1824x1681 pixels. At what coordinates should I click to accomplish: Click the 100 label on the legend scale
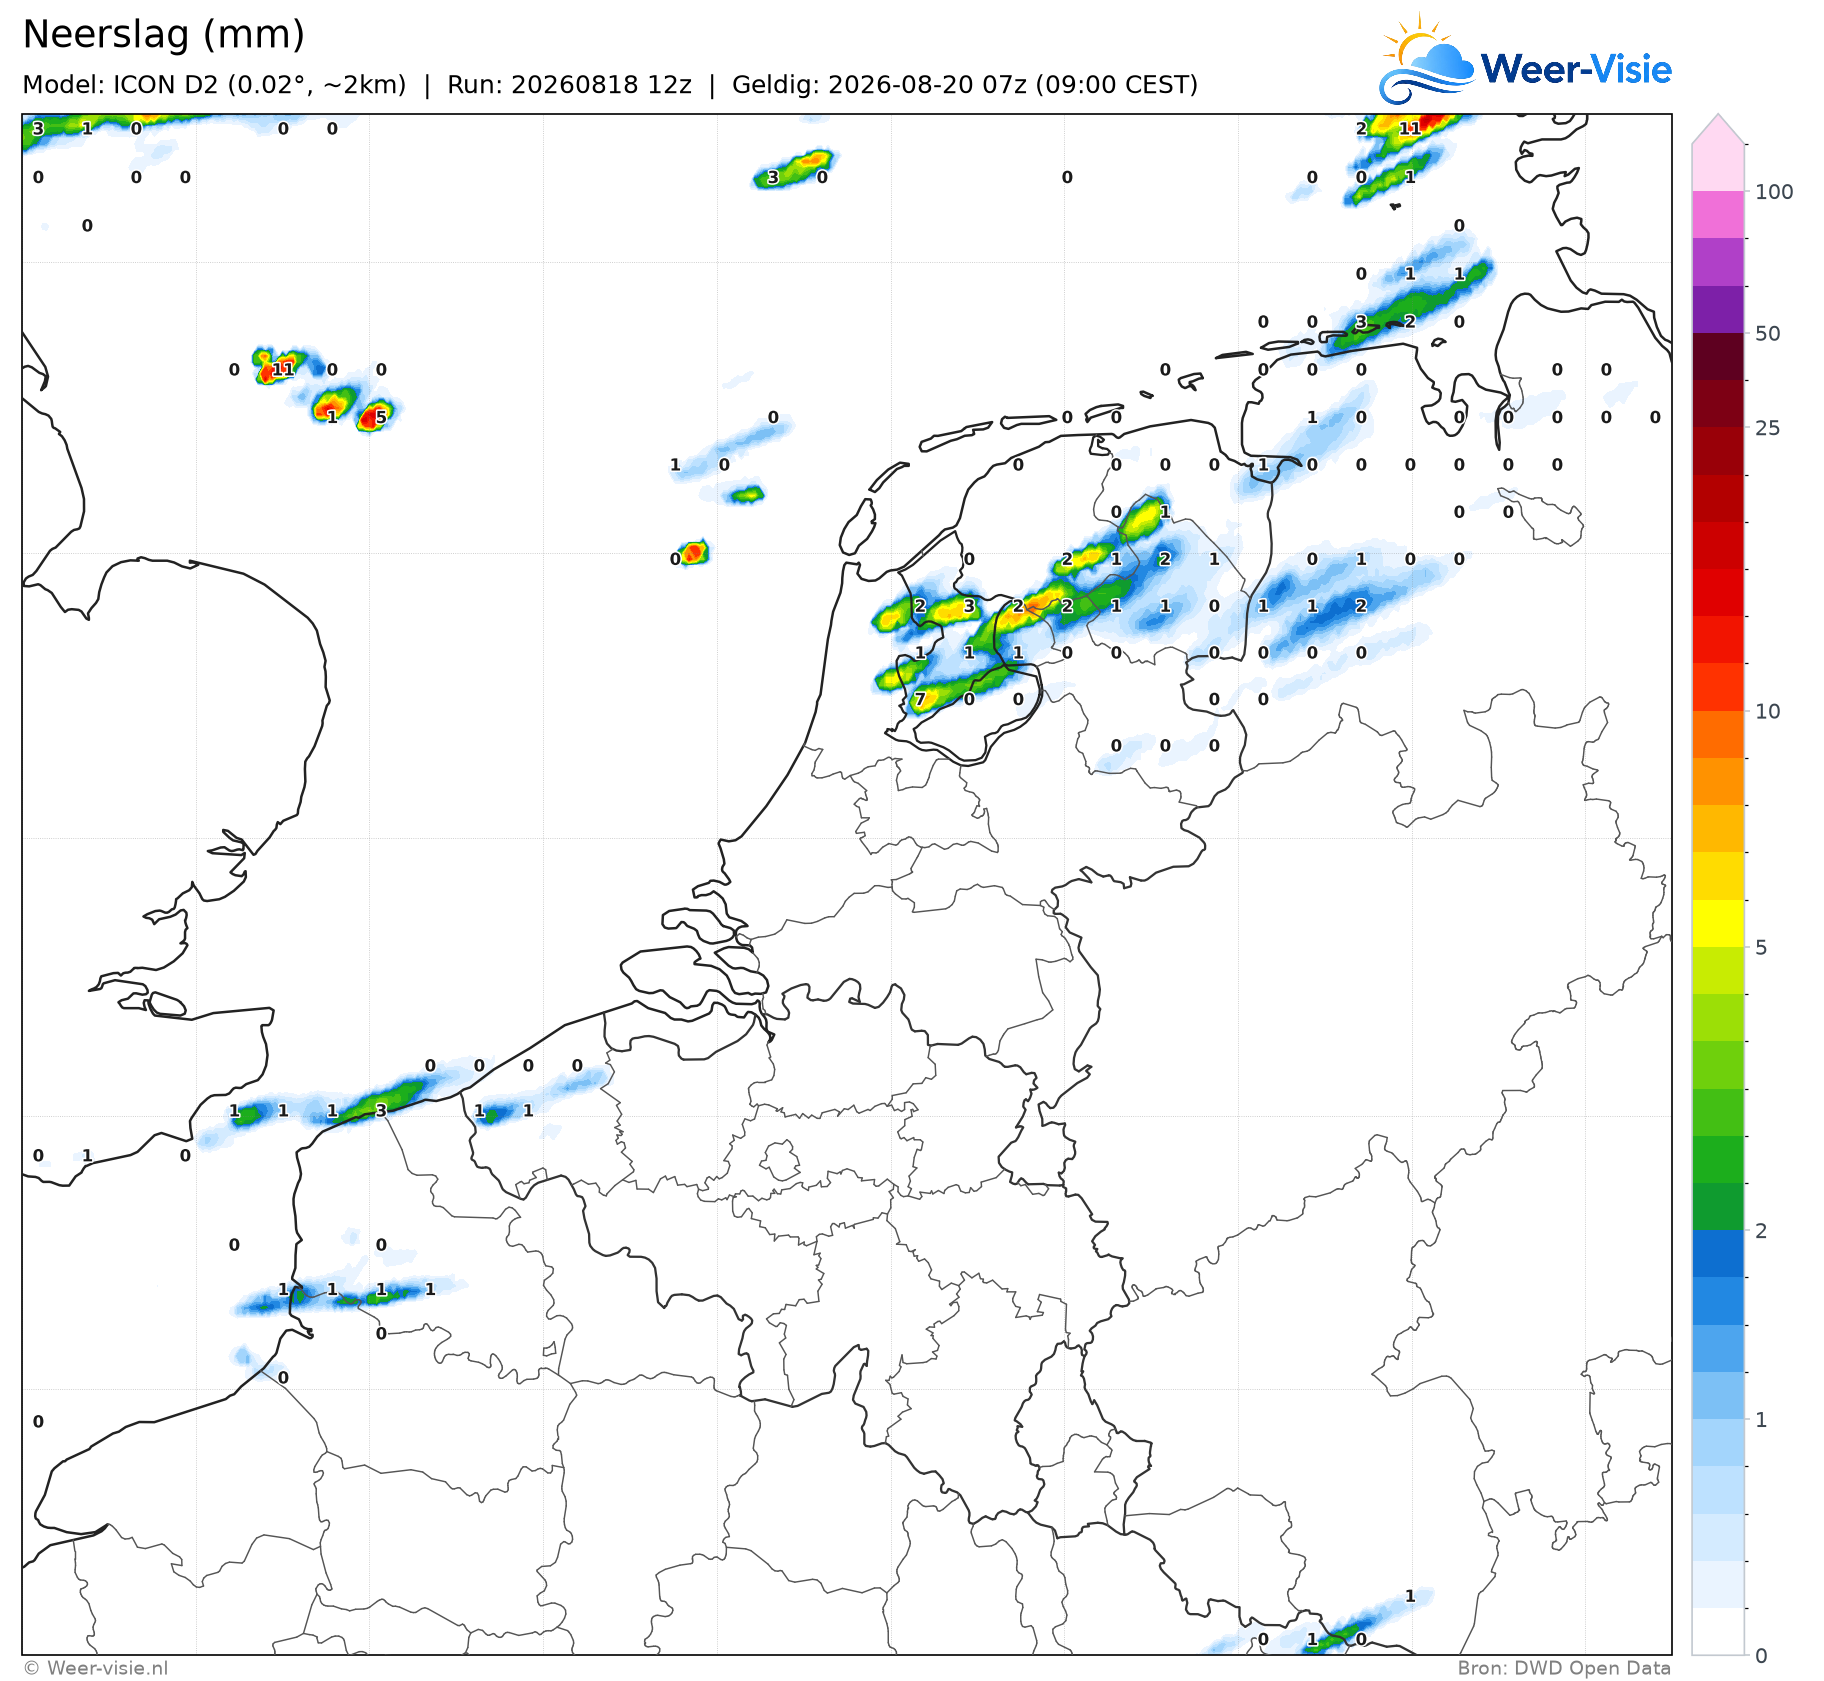point(1775,192)
